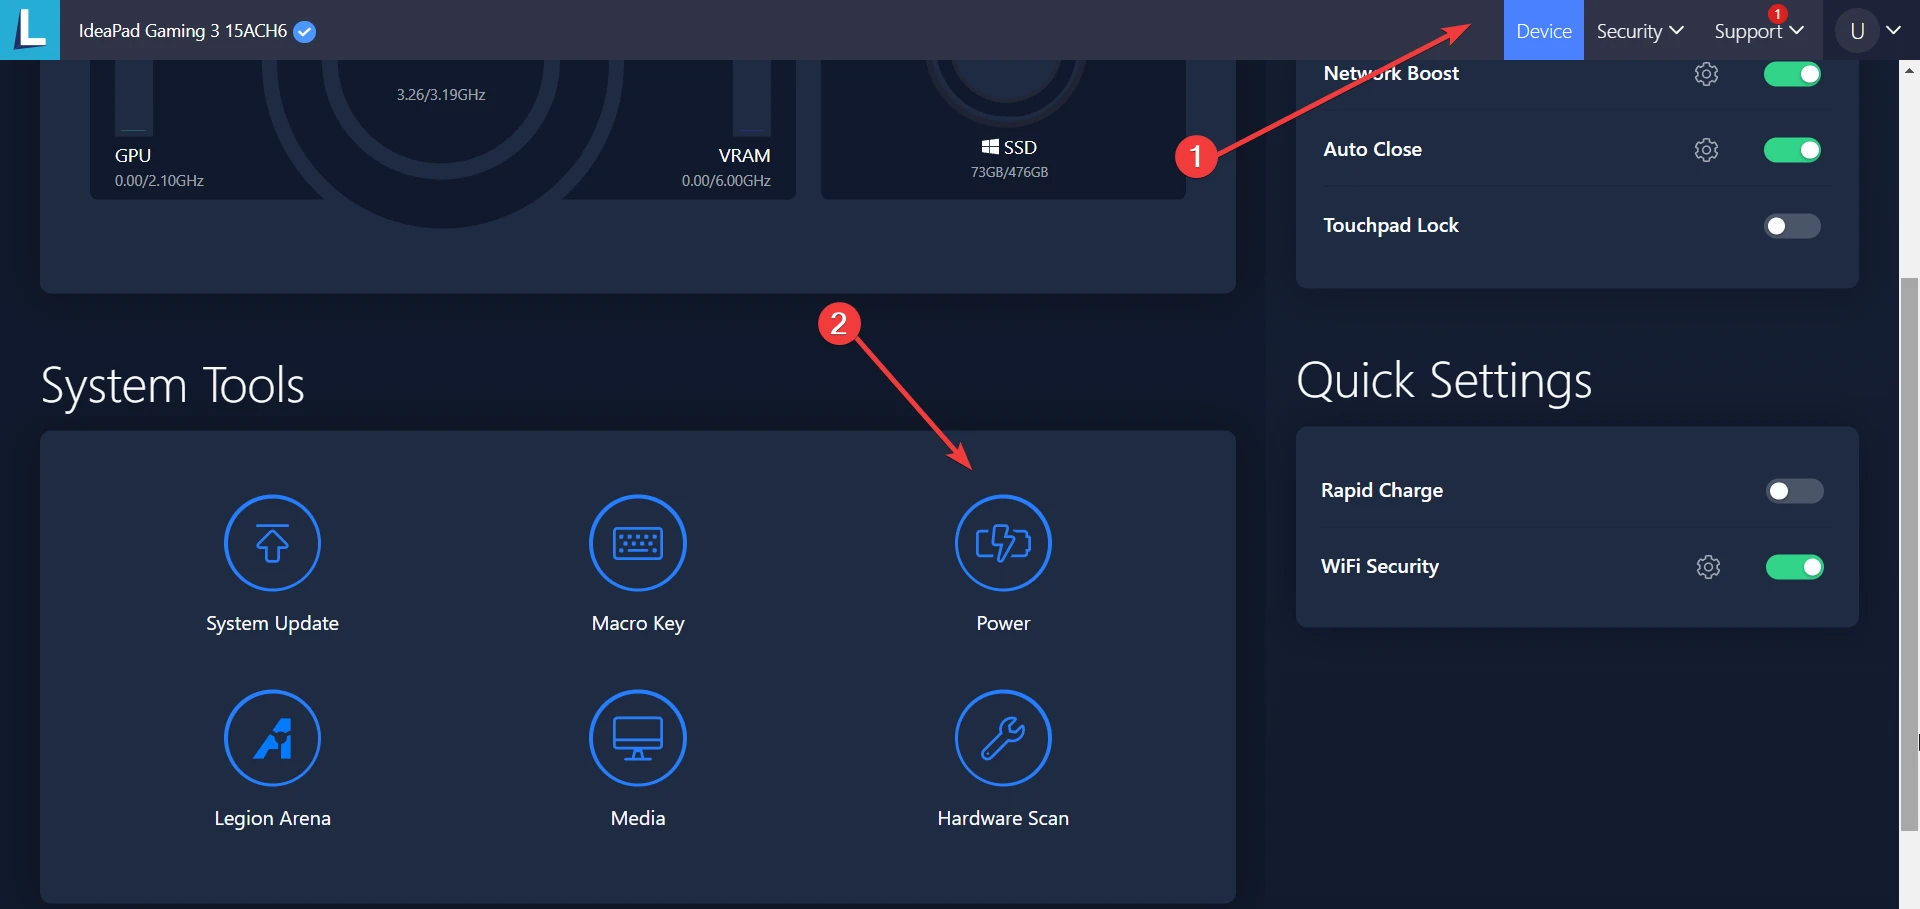Viewport: 1920px width, 909px height.
Task: Click the VRAM 0.00/6.00GHz reading
Action: point(726,181)
